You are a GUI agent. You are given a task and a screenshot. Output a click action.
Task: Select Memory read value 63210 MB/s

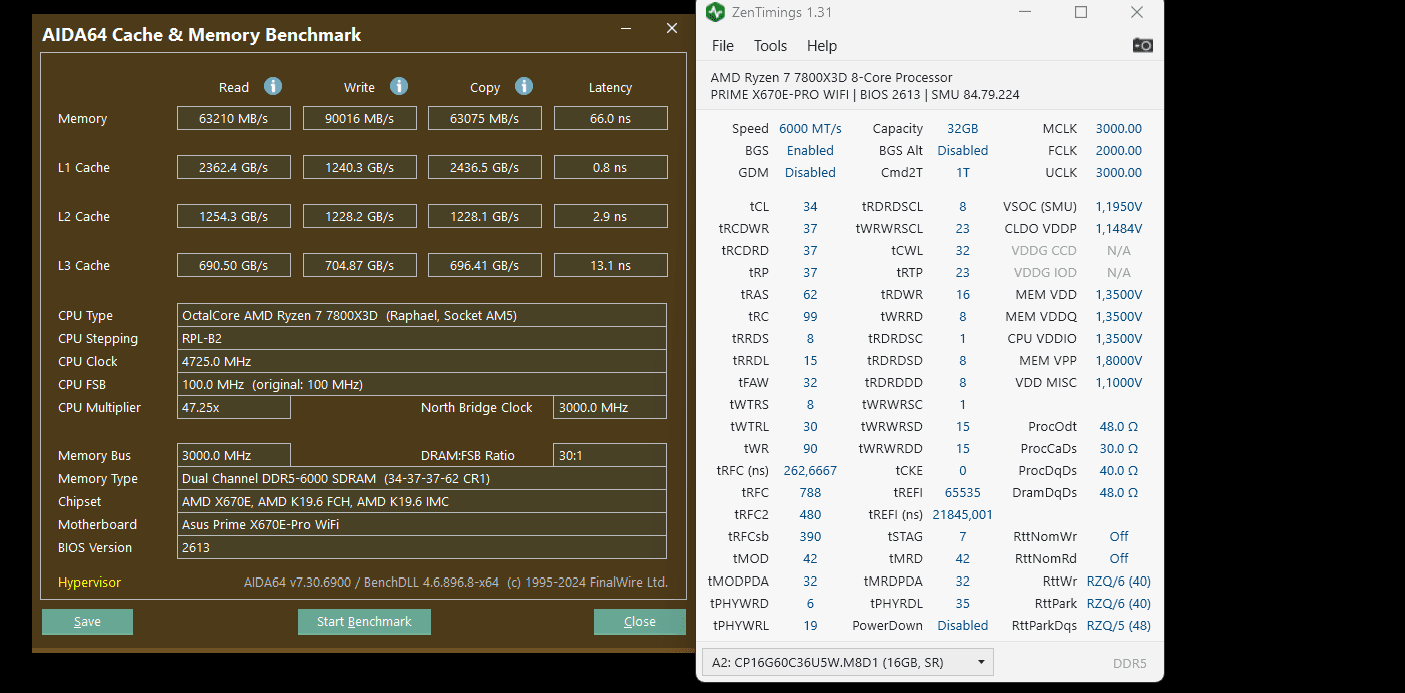(x=234, y=118)
